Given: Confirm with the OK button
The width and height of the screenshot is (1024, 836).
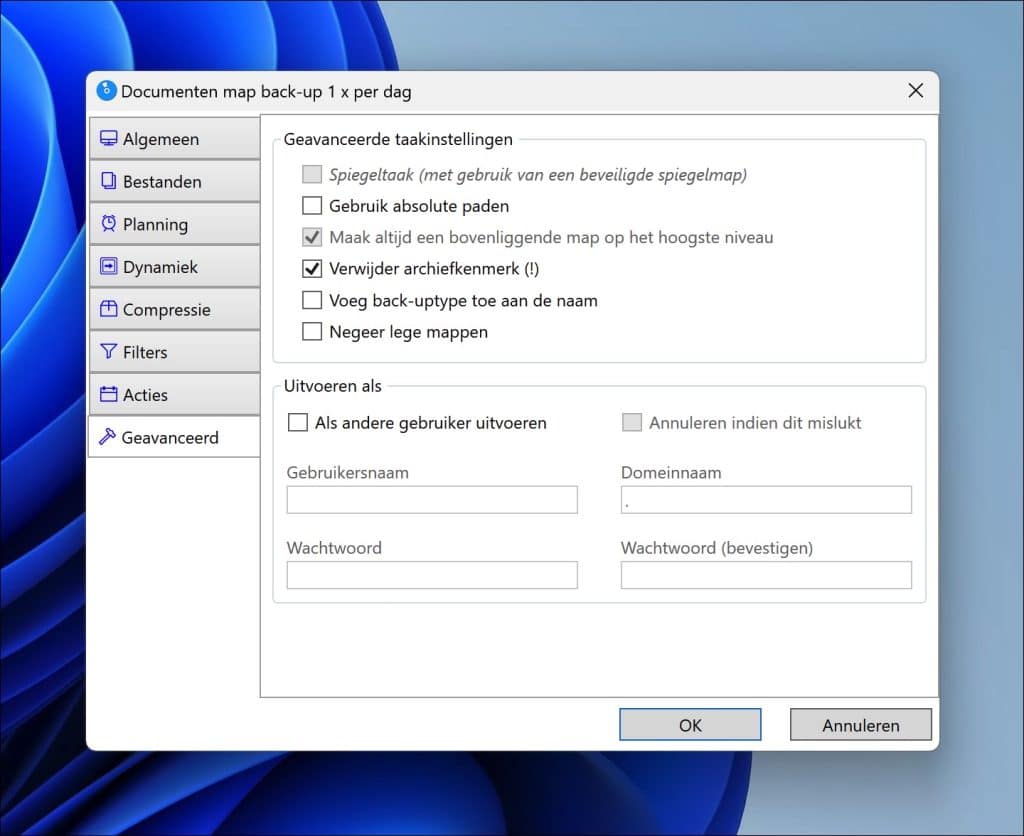Looking at the screenshot, I should point(690,725).
